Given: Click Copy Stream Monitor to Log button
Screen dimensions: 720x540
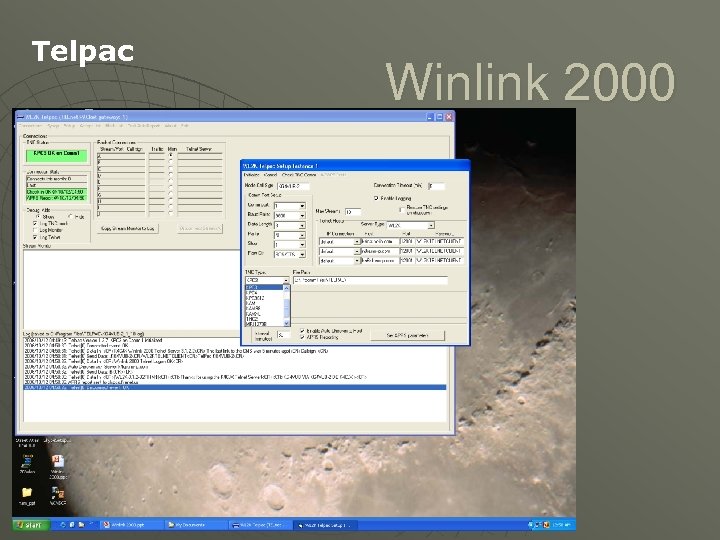Looking at the screenshot, I should [128, 228].
